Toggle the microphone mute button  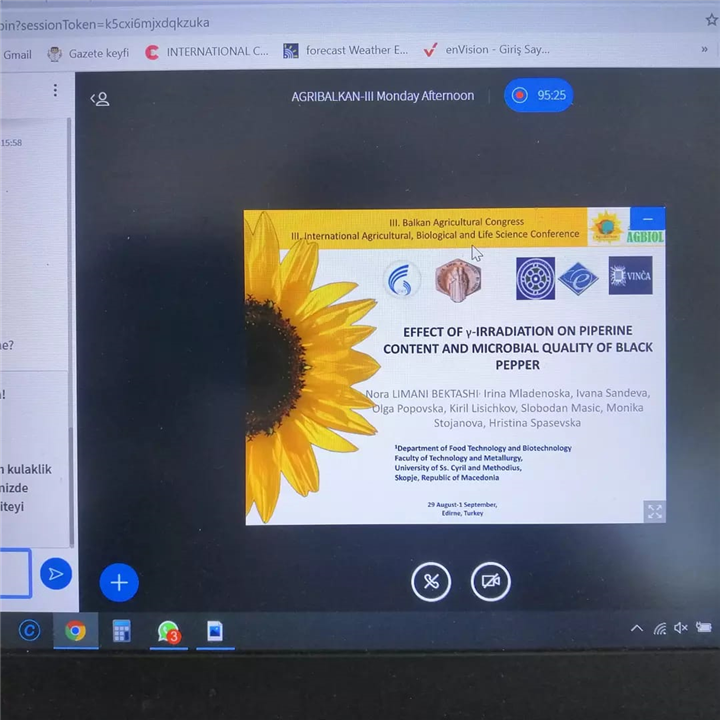click(431, 582)
